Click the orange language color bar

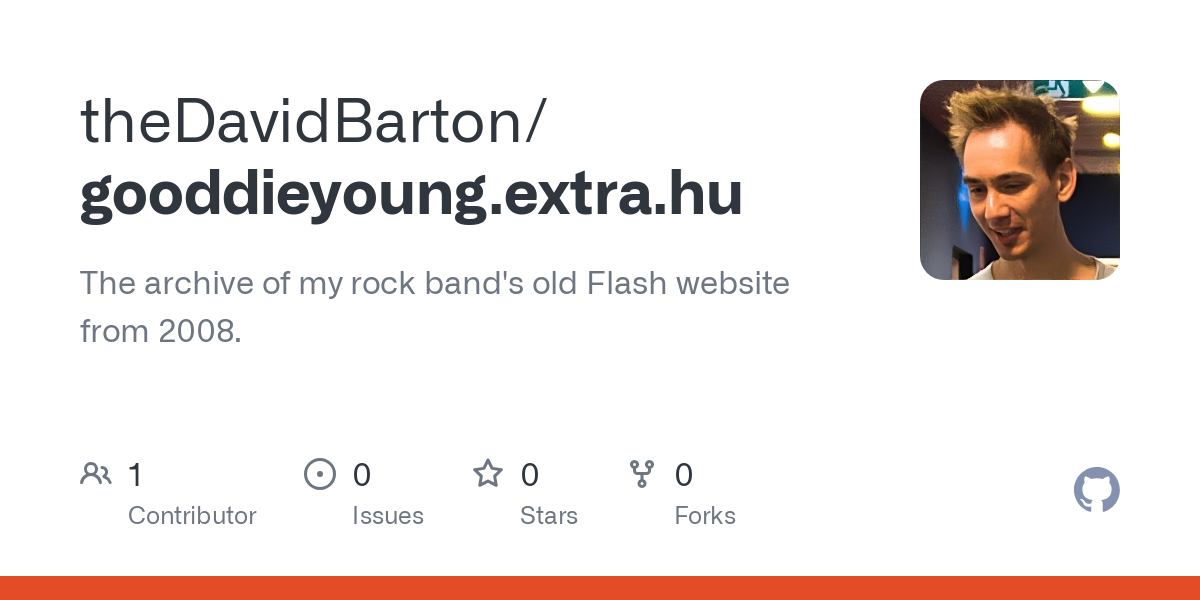(x=600, y=588)
